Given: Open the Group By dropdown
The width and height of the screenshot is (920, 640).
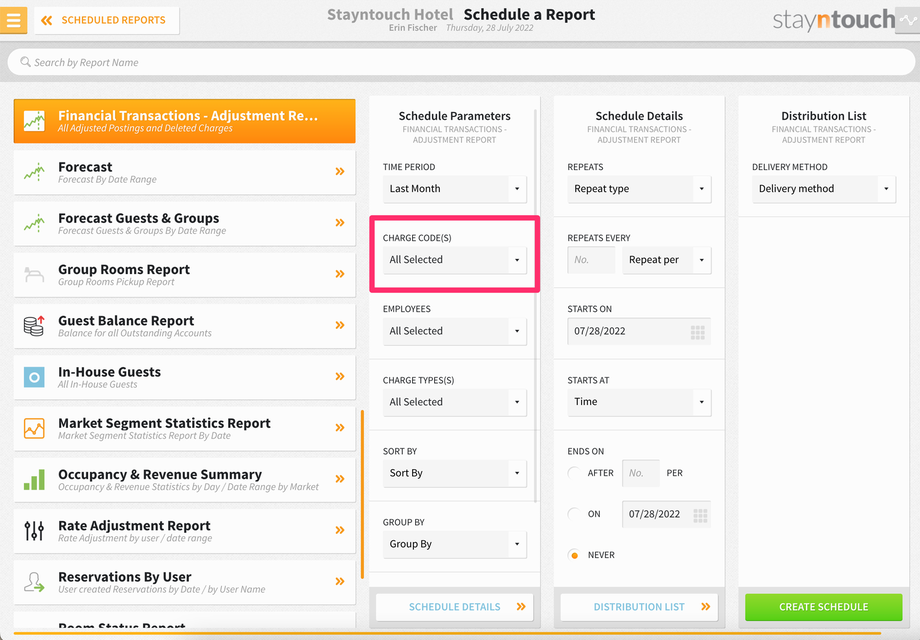Looking at the screenshot, I should pos(455,544).
